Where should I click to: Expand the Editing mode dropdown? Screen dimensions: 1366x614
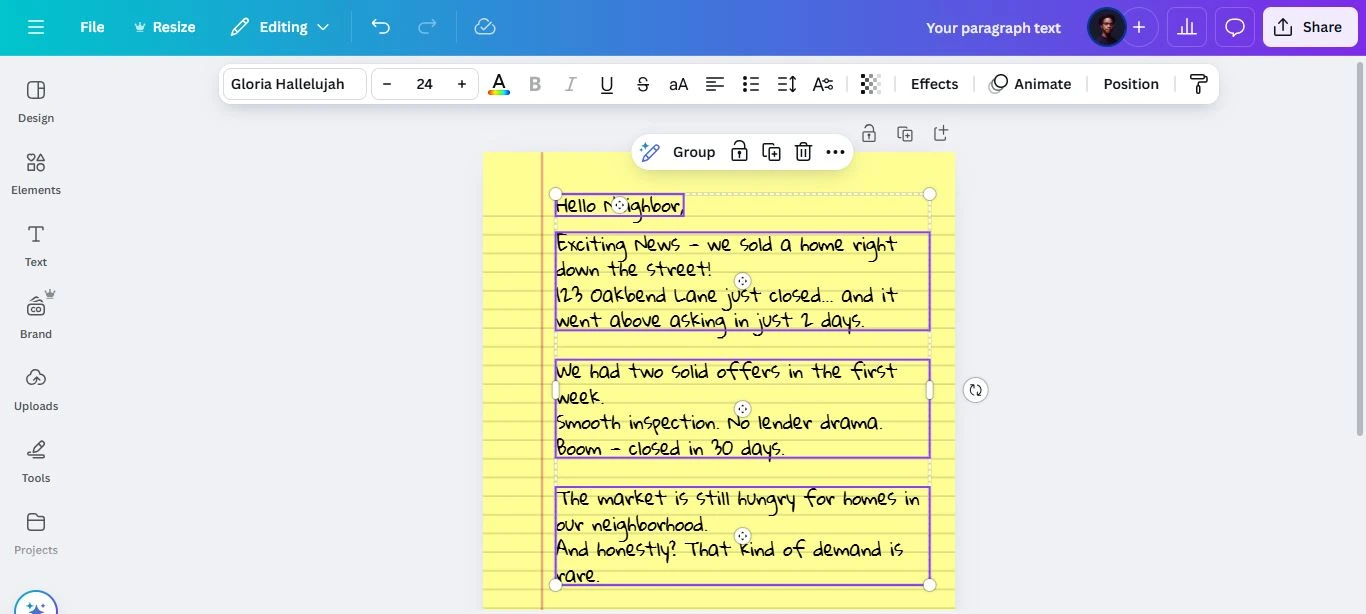(280, 27)
